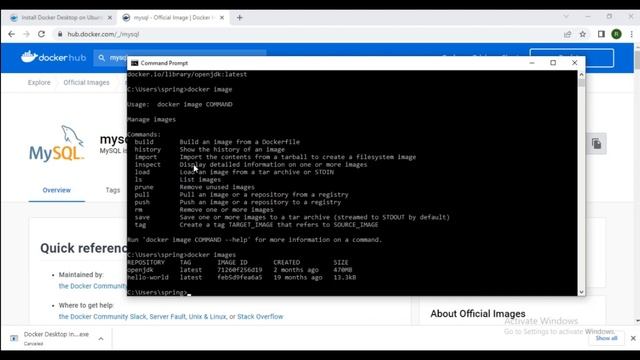Open the Explore link
Viewport: 640px width, 360px height.
click(39, 82)
